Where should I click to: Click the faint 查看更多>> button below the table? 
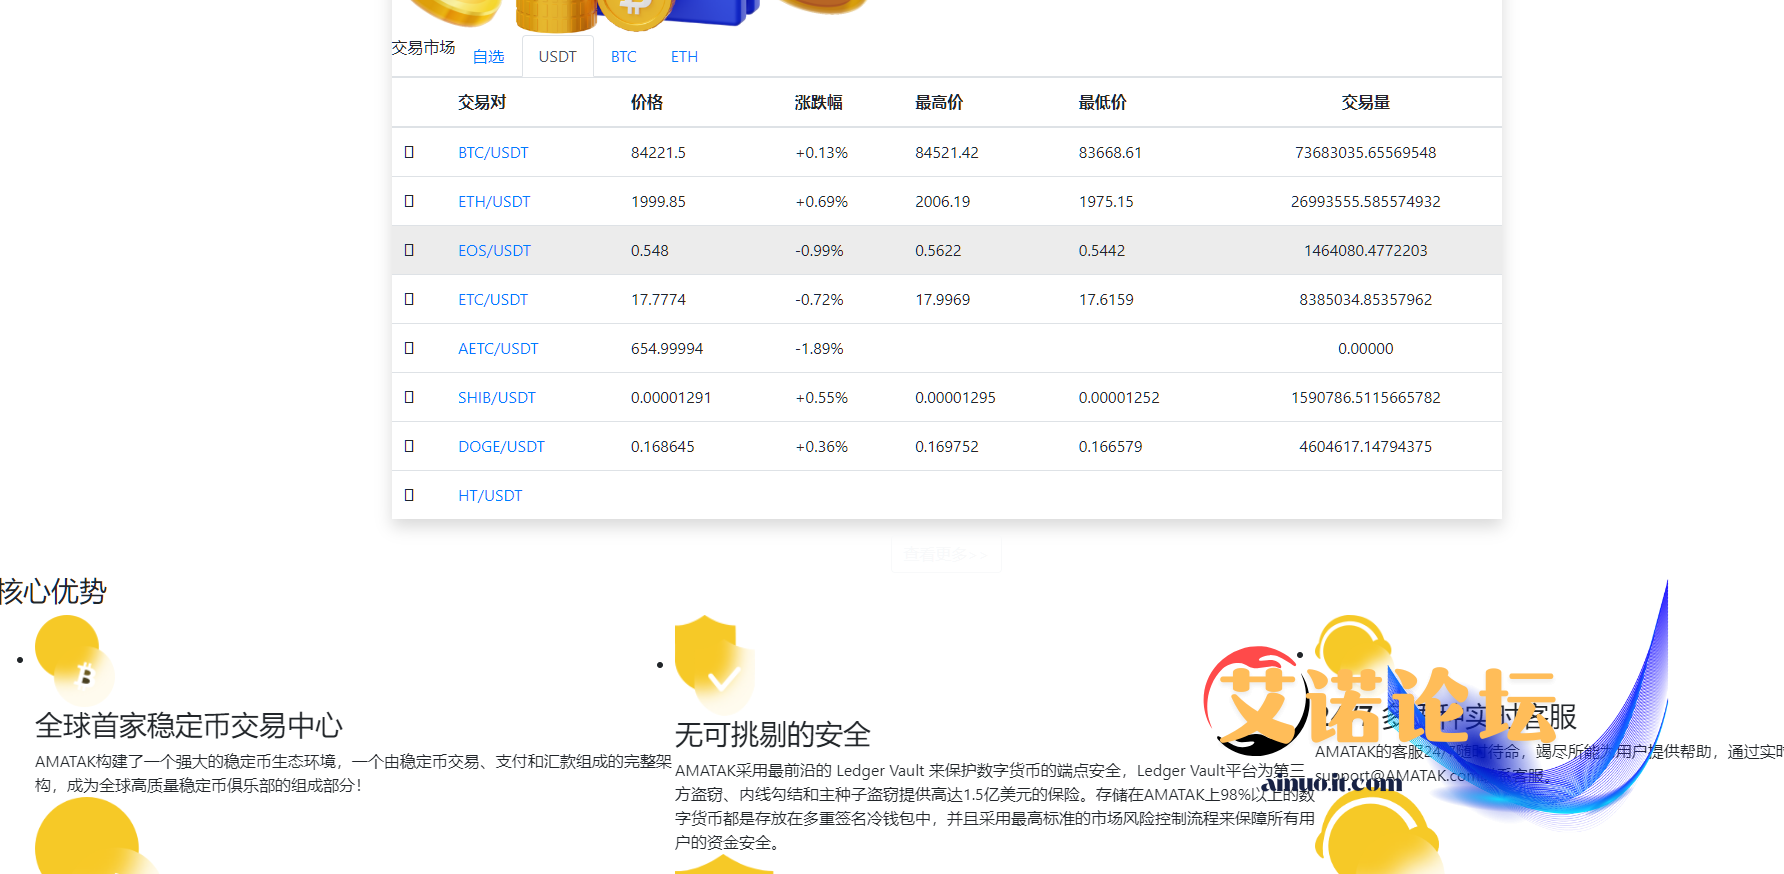(946, 554)
